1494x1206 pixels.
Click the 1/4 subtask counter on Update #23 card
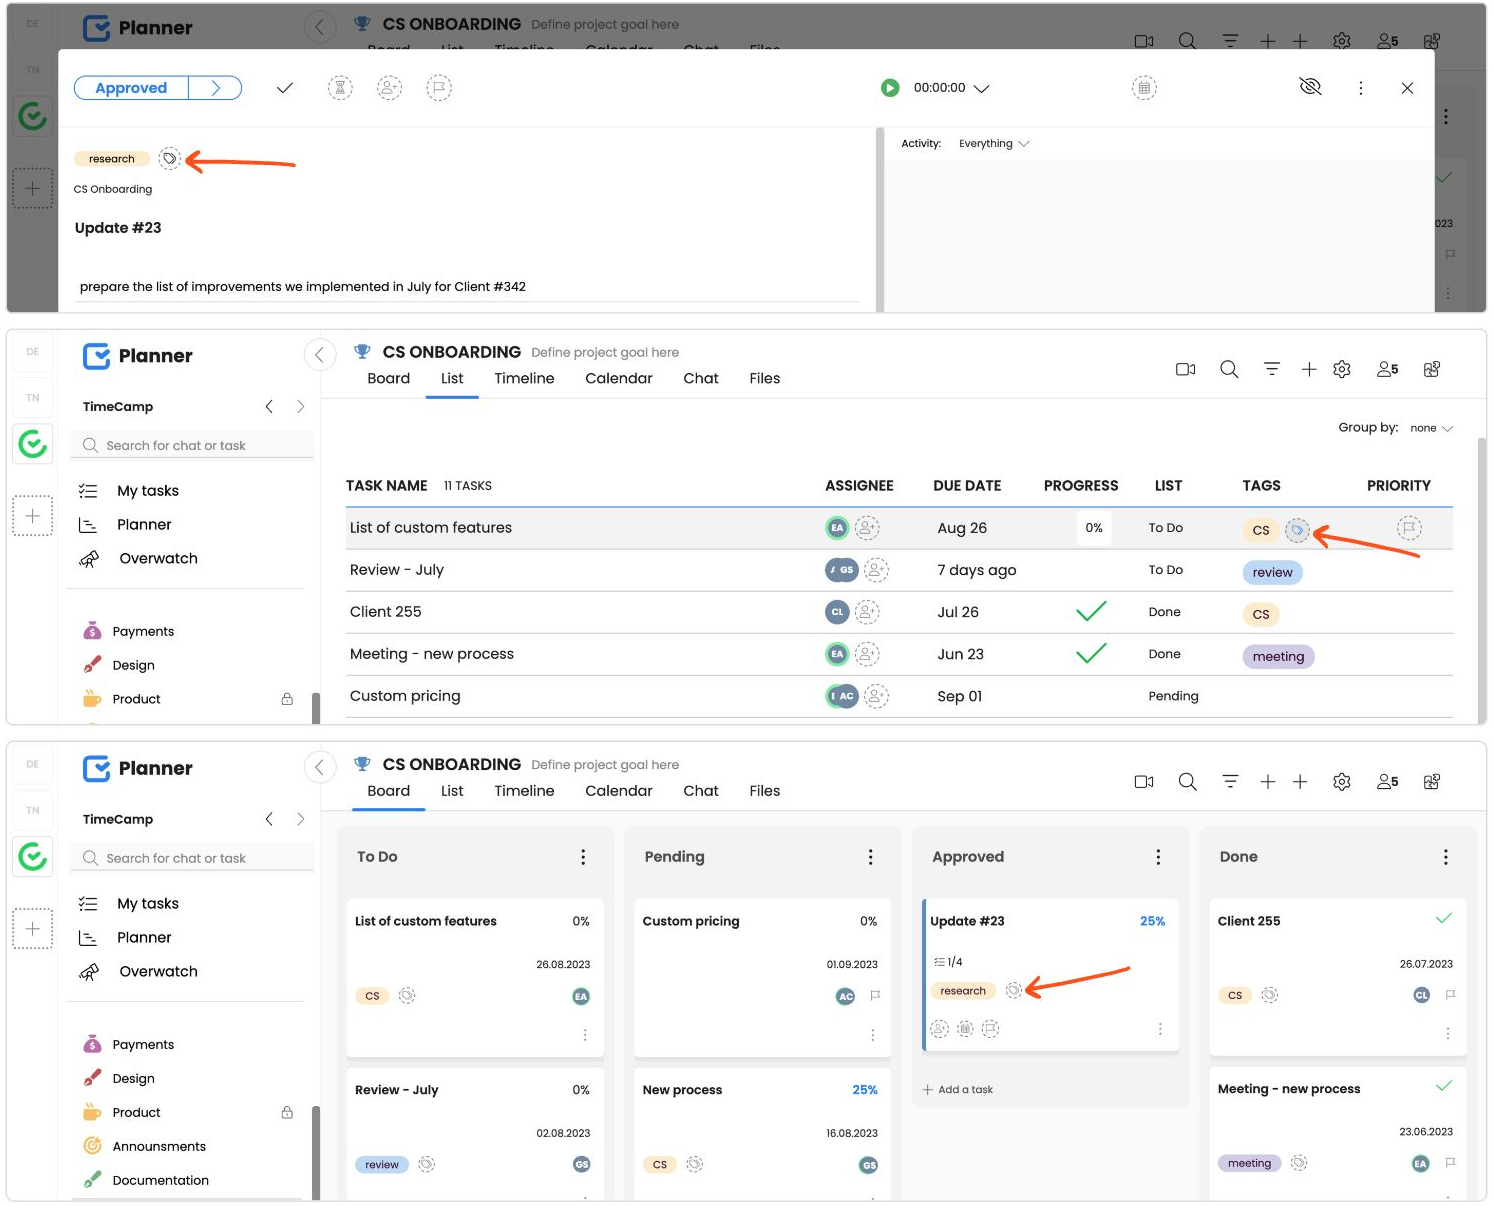click(x=948, y=962)
